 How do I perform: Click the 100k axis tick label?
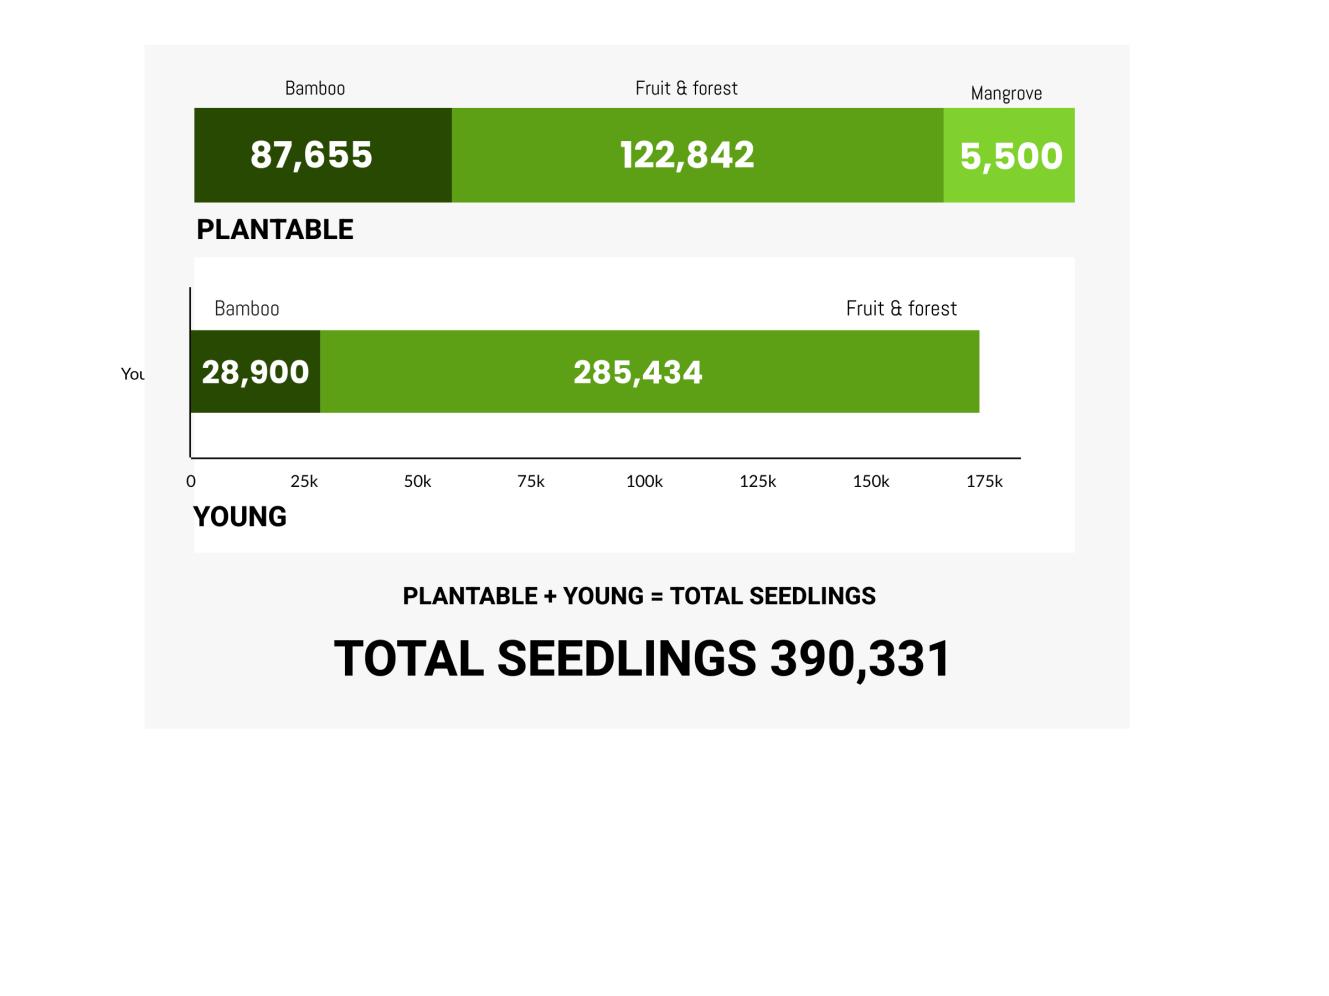tap(644, 481)
